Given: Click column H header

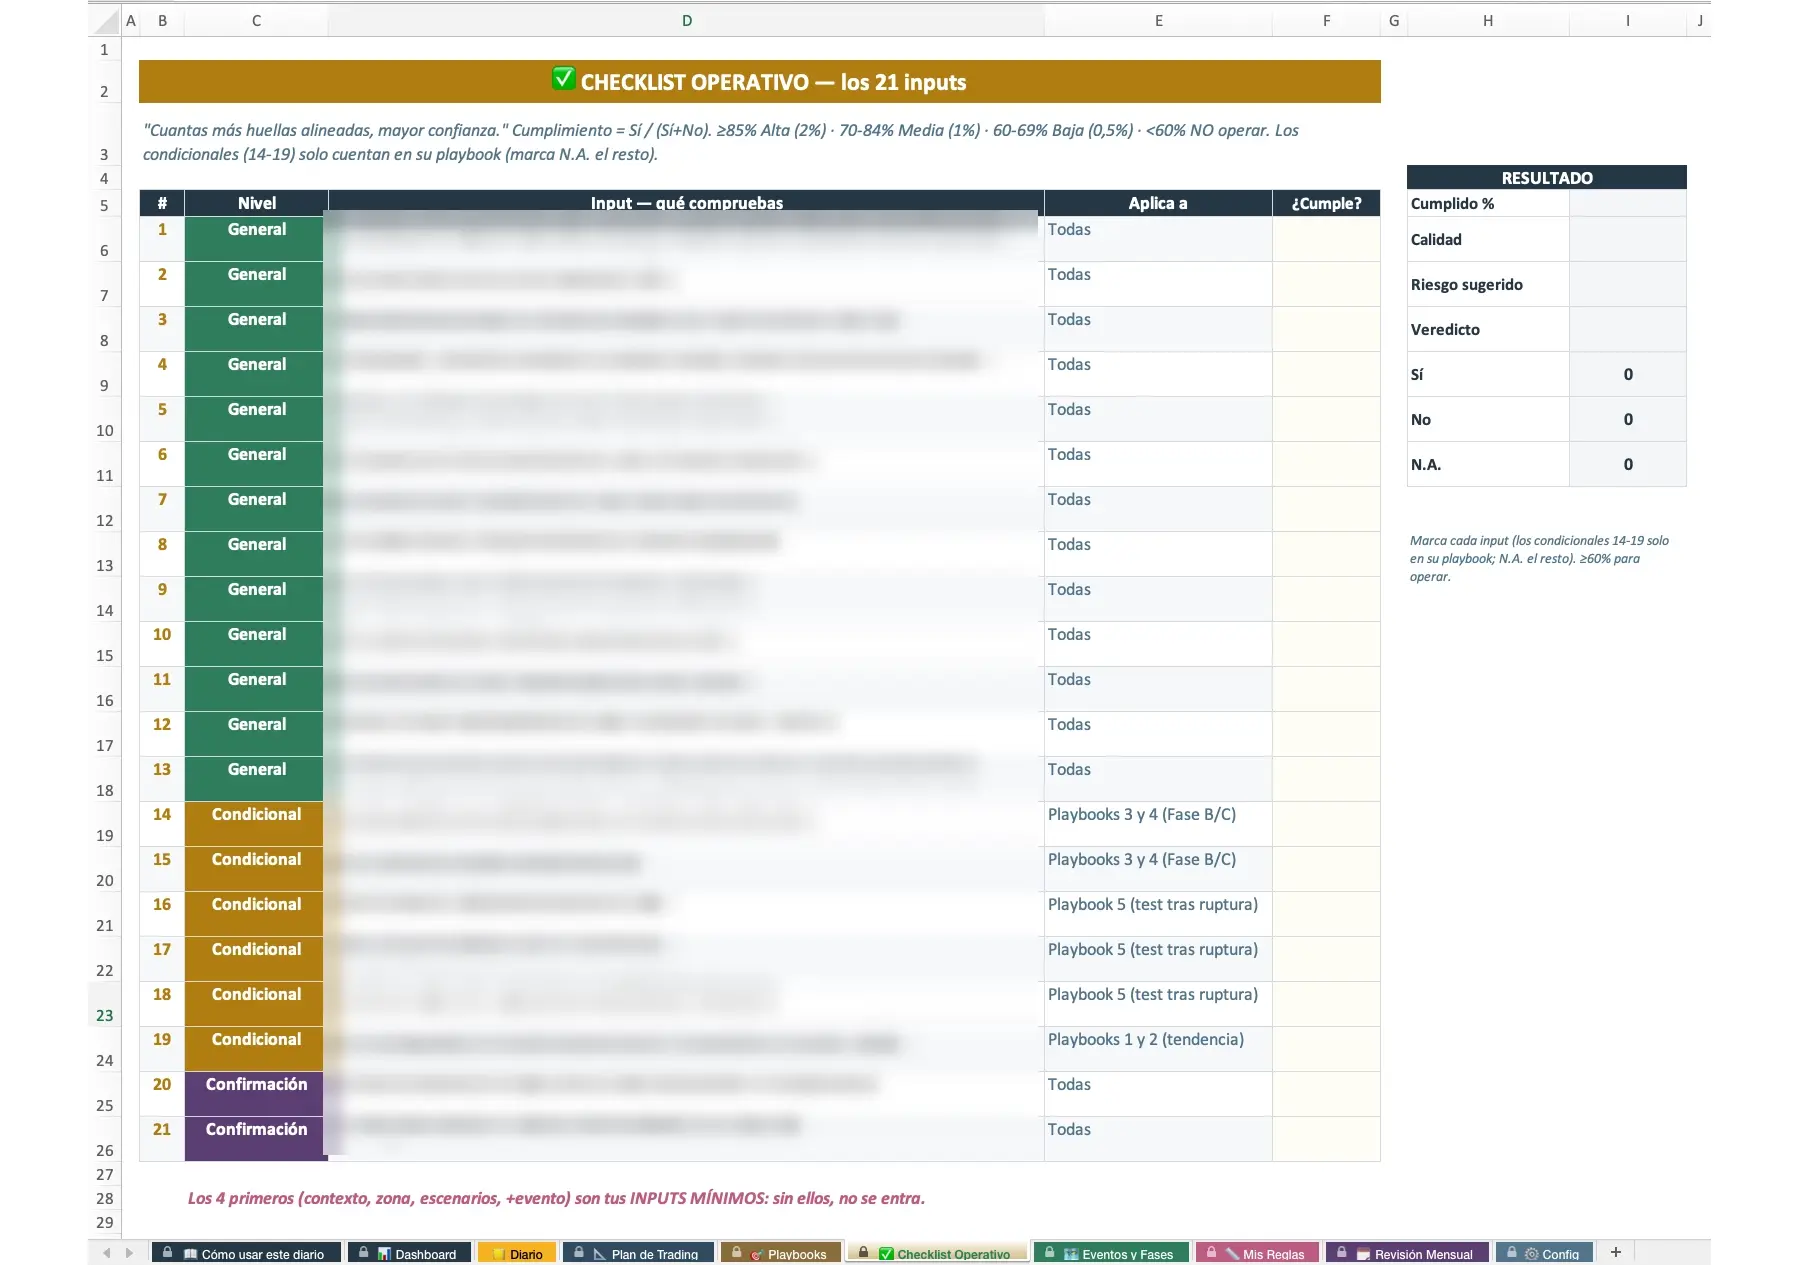Looking at the screenshot, I should coord(1488,21).
